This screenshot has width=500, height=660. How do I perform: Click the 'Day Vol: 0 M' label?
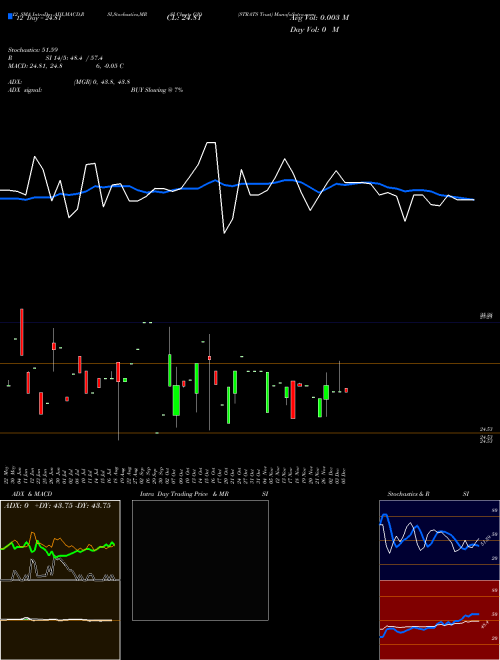pos(314,30)
